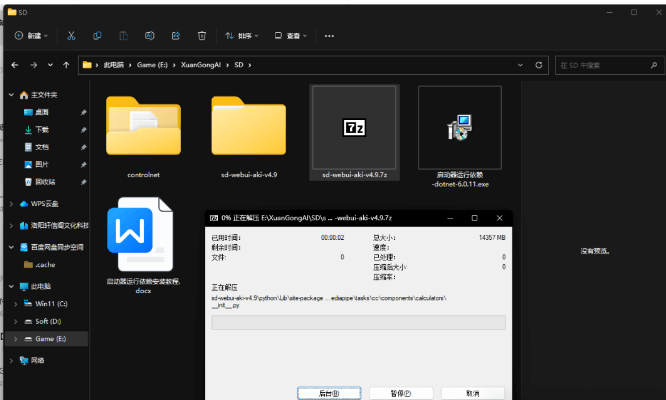The image size is (666, 400).
Task: Click the Share icon in toolbar
Action: coord(176,36)
